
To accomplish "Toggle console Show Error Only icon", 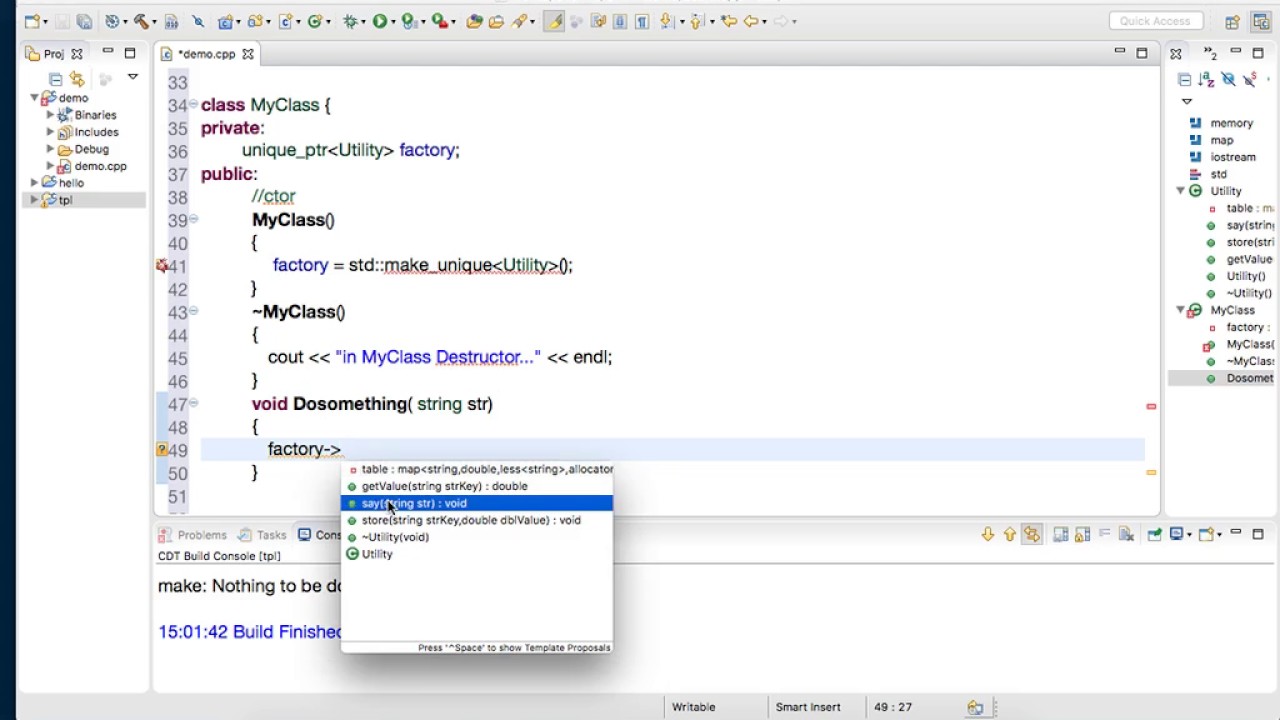I will tap(1032, 535).
